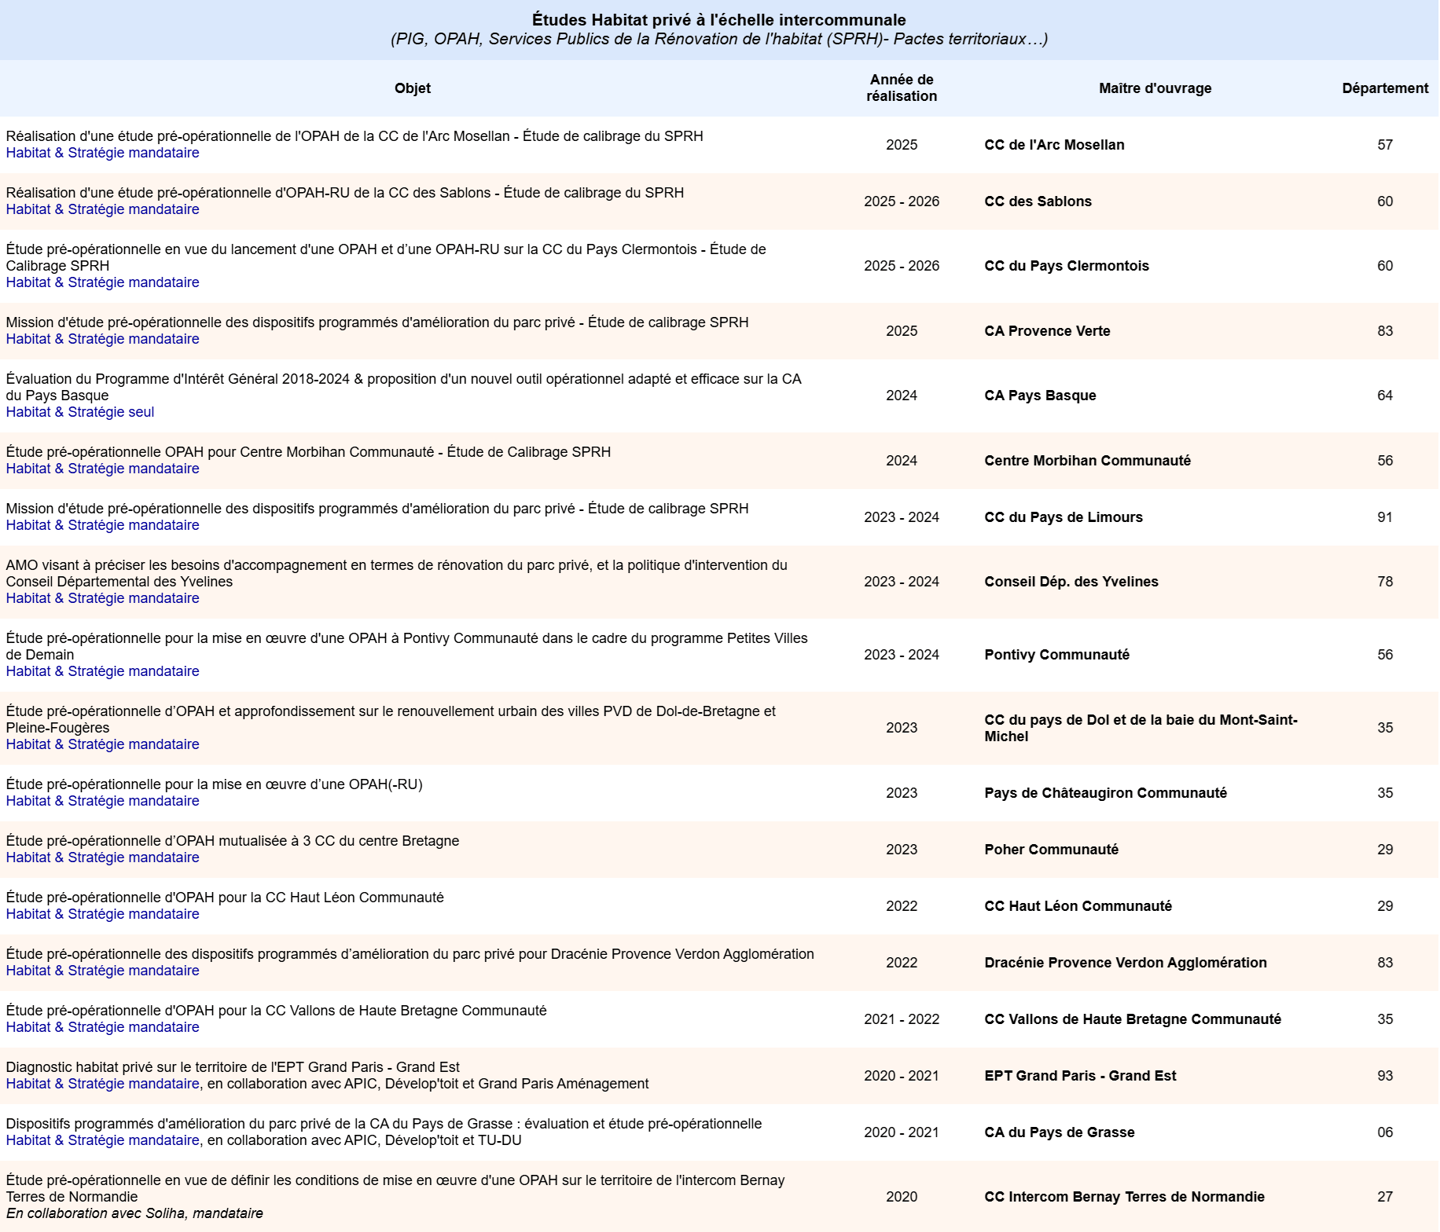Click the 'CC des Sablons' client cell
This screenshot has width=1440, height=1232.
point(1038,201)
